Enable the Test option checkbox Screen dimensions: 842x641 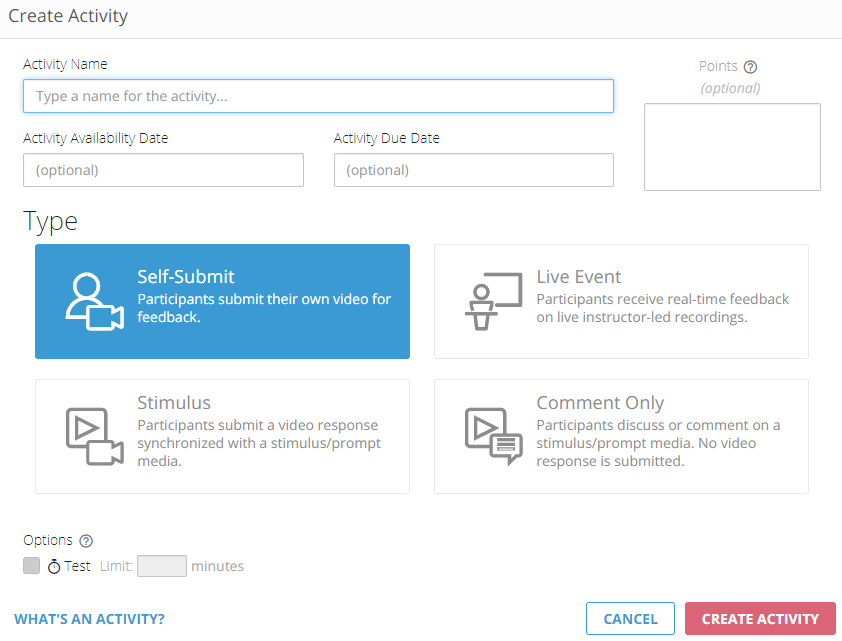[32, 565]
